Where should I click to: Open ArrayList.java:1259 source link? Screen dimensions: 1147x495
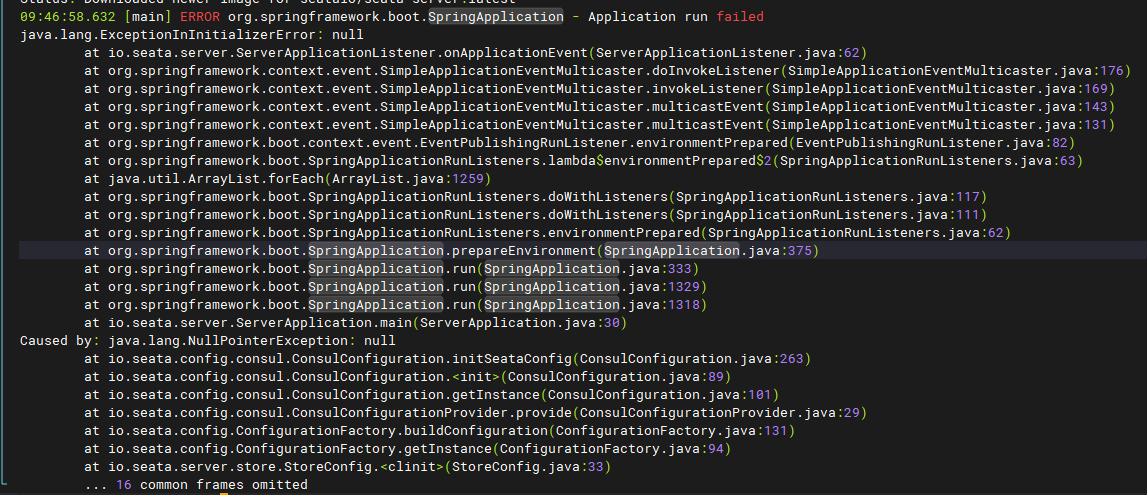point(409,178)
